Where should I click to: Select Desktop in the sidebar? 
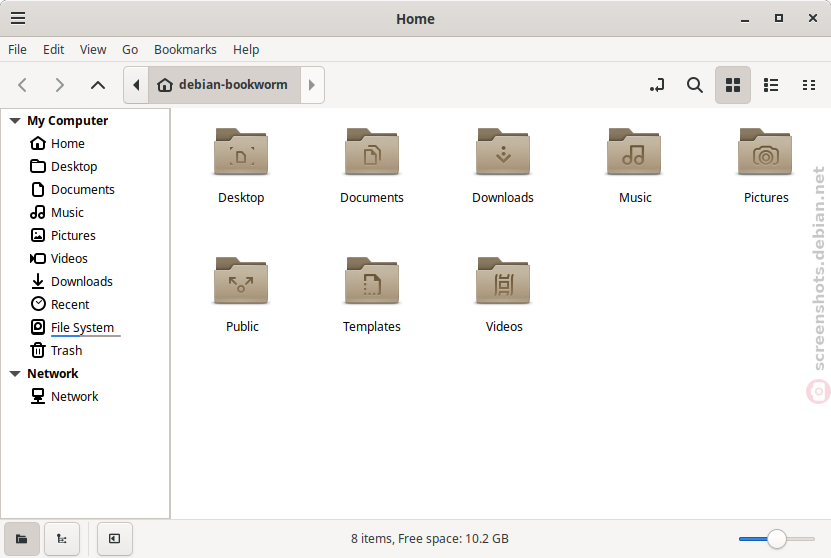coord(64,166)
